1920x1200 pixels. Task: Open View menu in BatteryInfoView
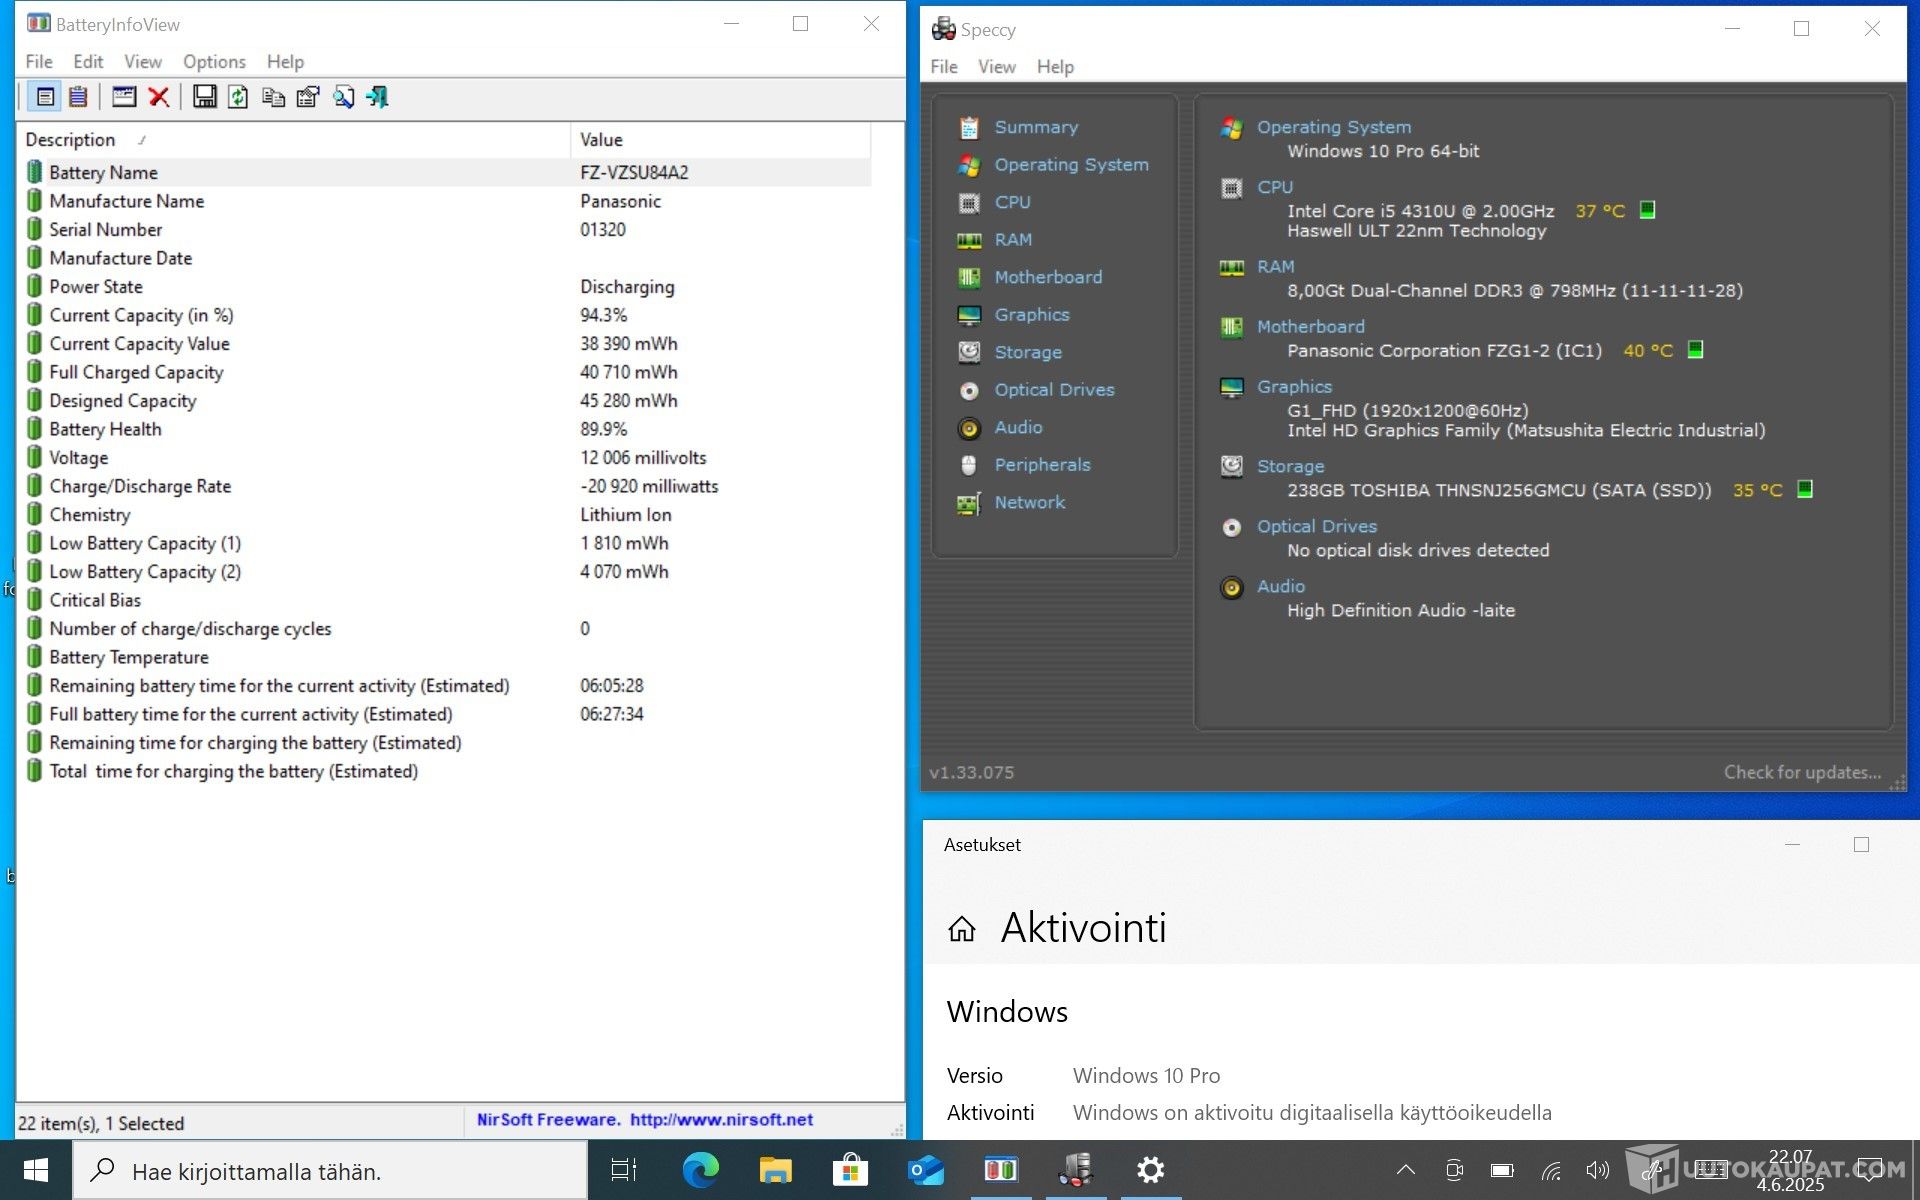pyautogui.click(x=143, y=62)
